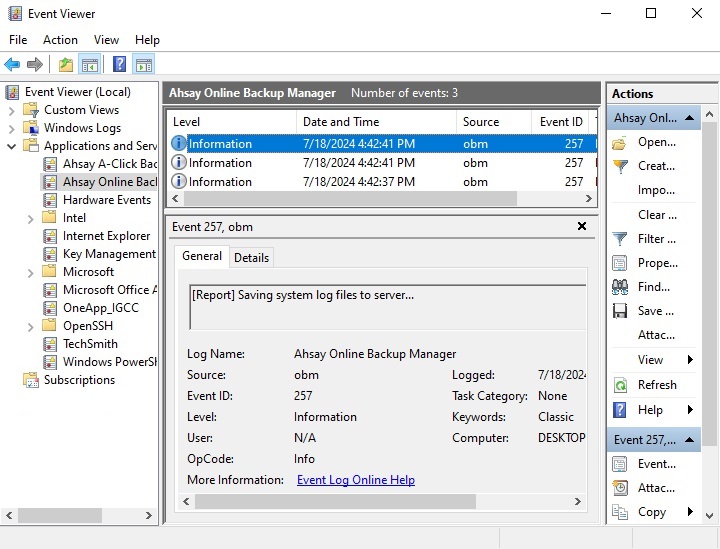Toggle the Show/Hide Action Pane toolbar icon
720x549 pixels.
point(144,65)
